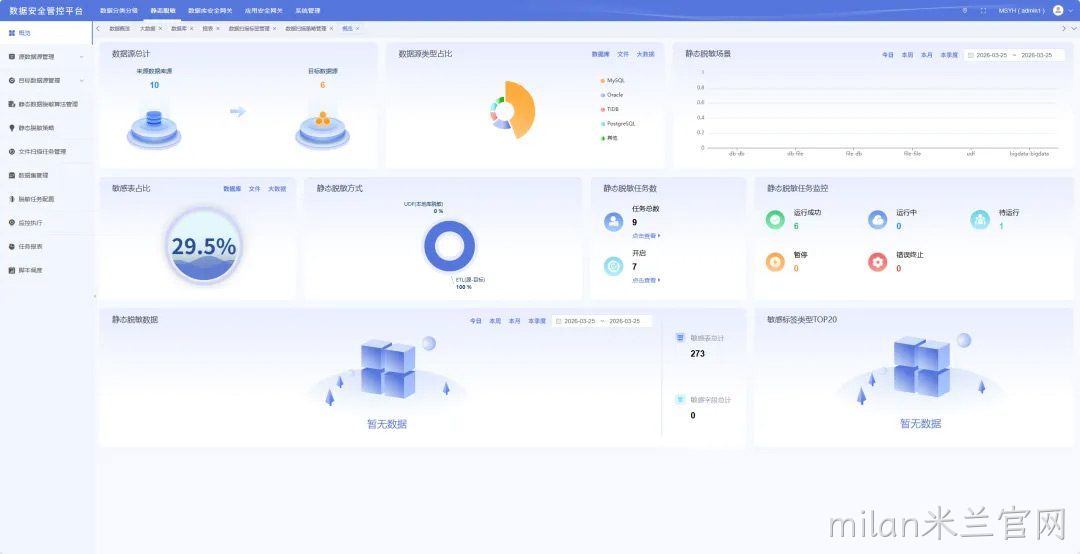The height and width of the screenshot is (554, 1080).
Task: Click the teal 待运行 status icon
Action: (x=979, y=219)
